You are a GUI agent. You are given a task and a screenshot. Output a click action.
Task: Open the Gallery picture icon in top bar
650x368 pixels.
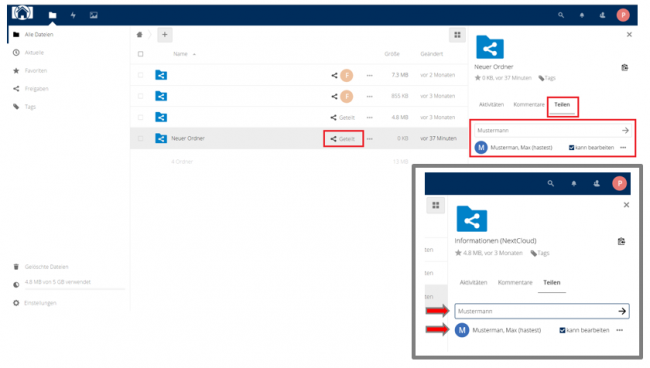(x=94, y=15)
